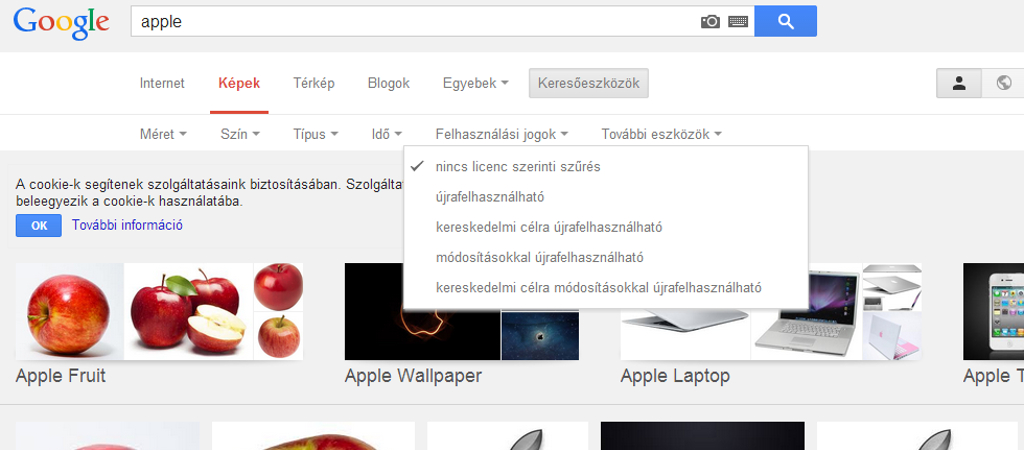Click the blue magnifier search button
This screenshot has height=450, width=1024.
[x=786, y=22]
